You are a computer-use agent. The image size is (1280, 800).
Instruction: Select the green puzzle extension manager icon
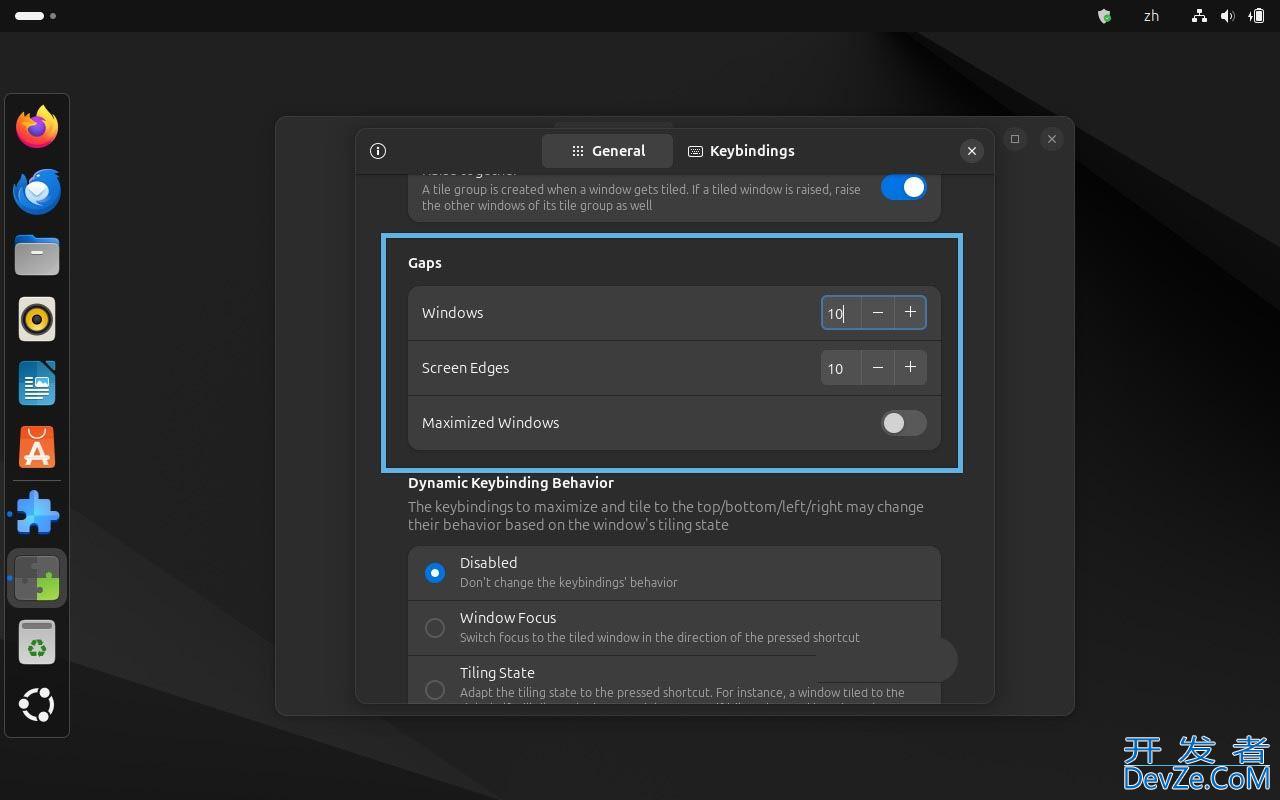[x=37, y=578]
